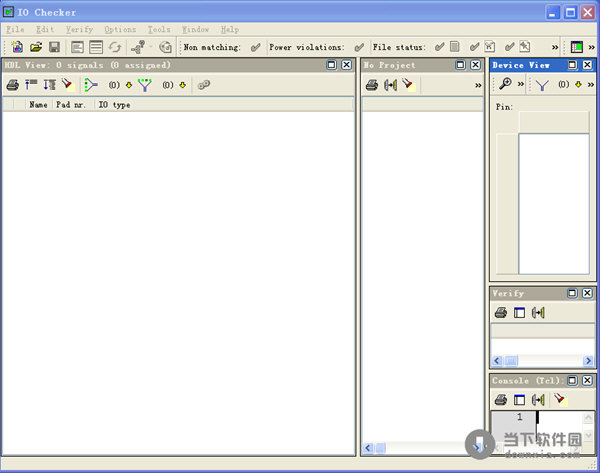
Task: Click the green-dotted signal filter icon in HDL View
Action: [91, 85]
